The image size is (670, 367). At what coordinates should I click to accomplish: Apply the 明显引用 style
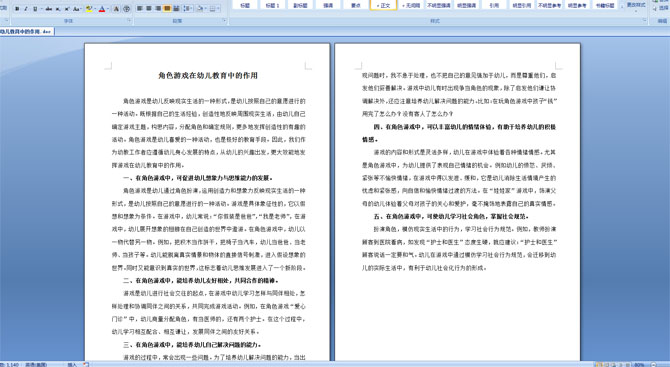(x=522, y=5)
